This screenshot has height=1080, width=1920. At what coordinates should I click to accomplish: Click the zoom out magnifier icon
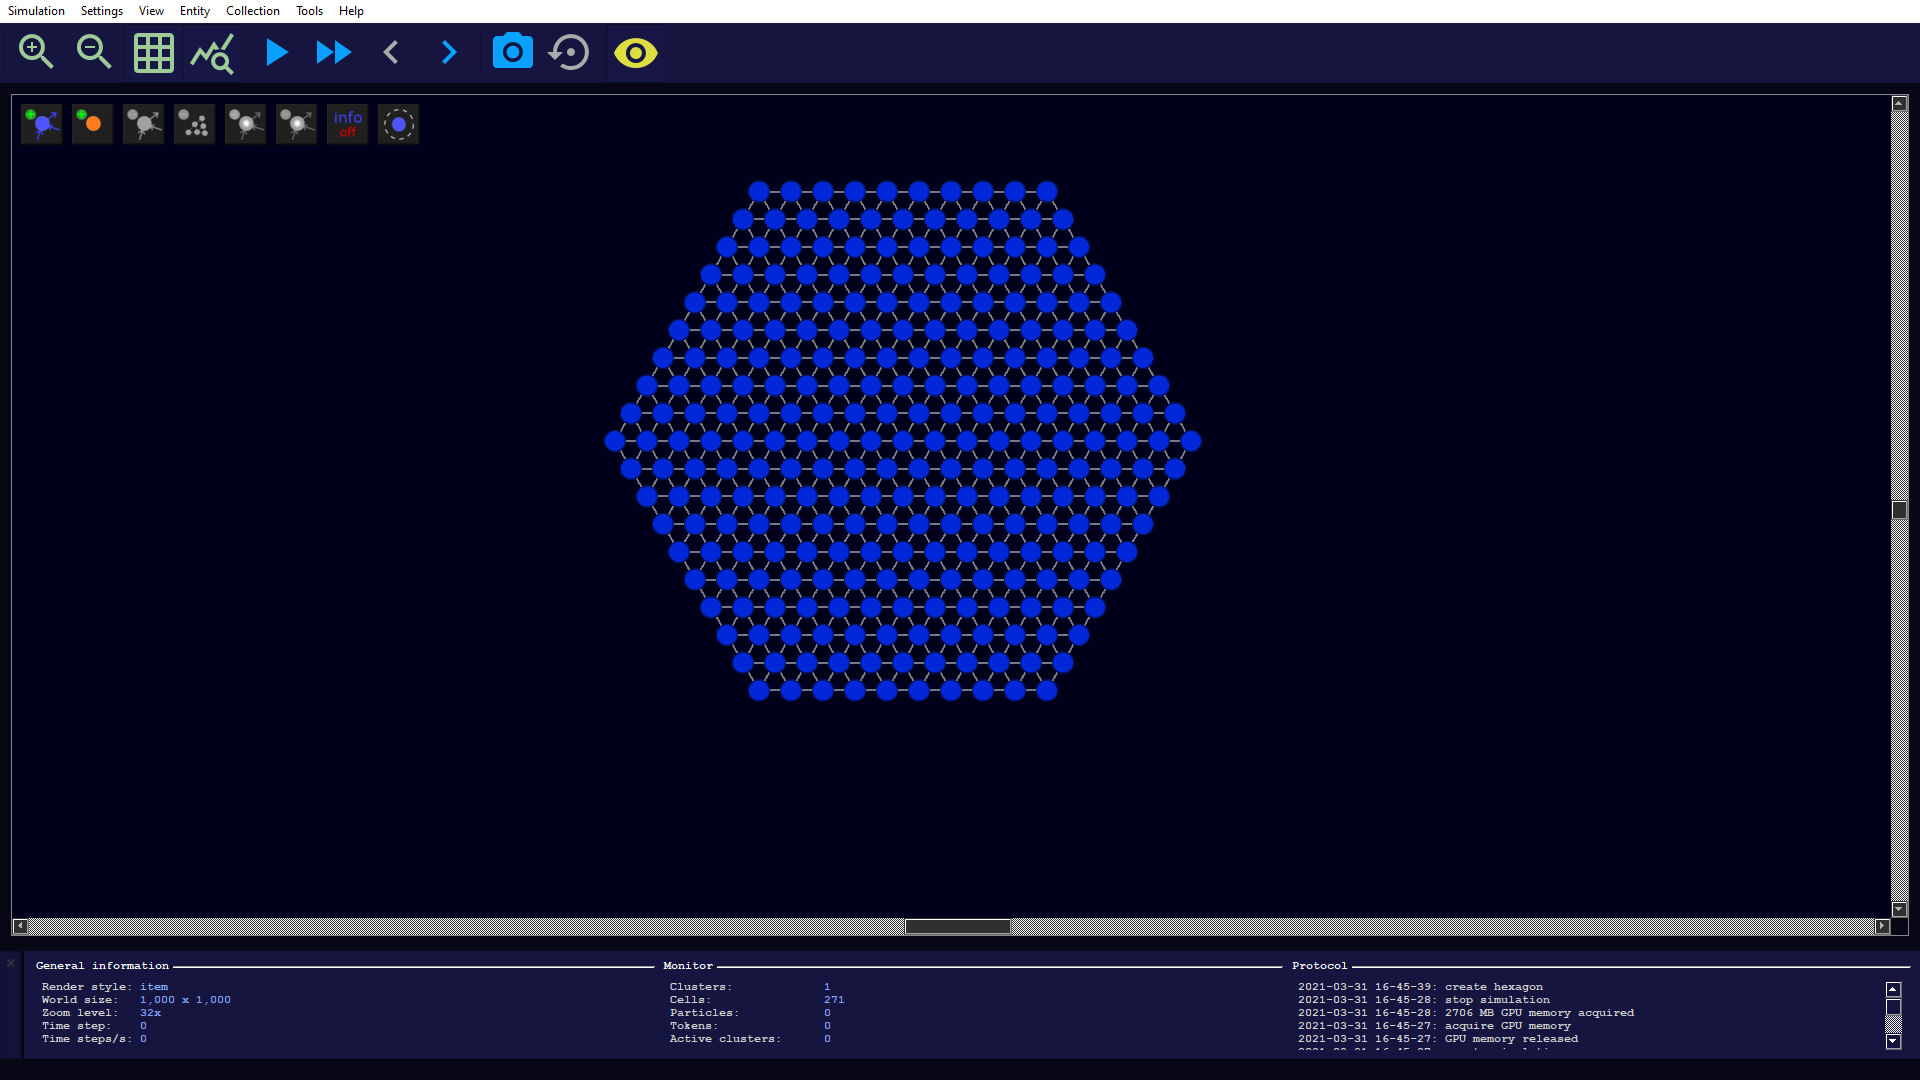click(x=94, y=52)
